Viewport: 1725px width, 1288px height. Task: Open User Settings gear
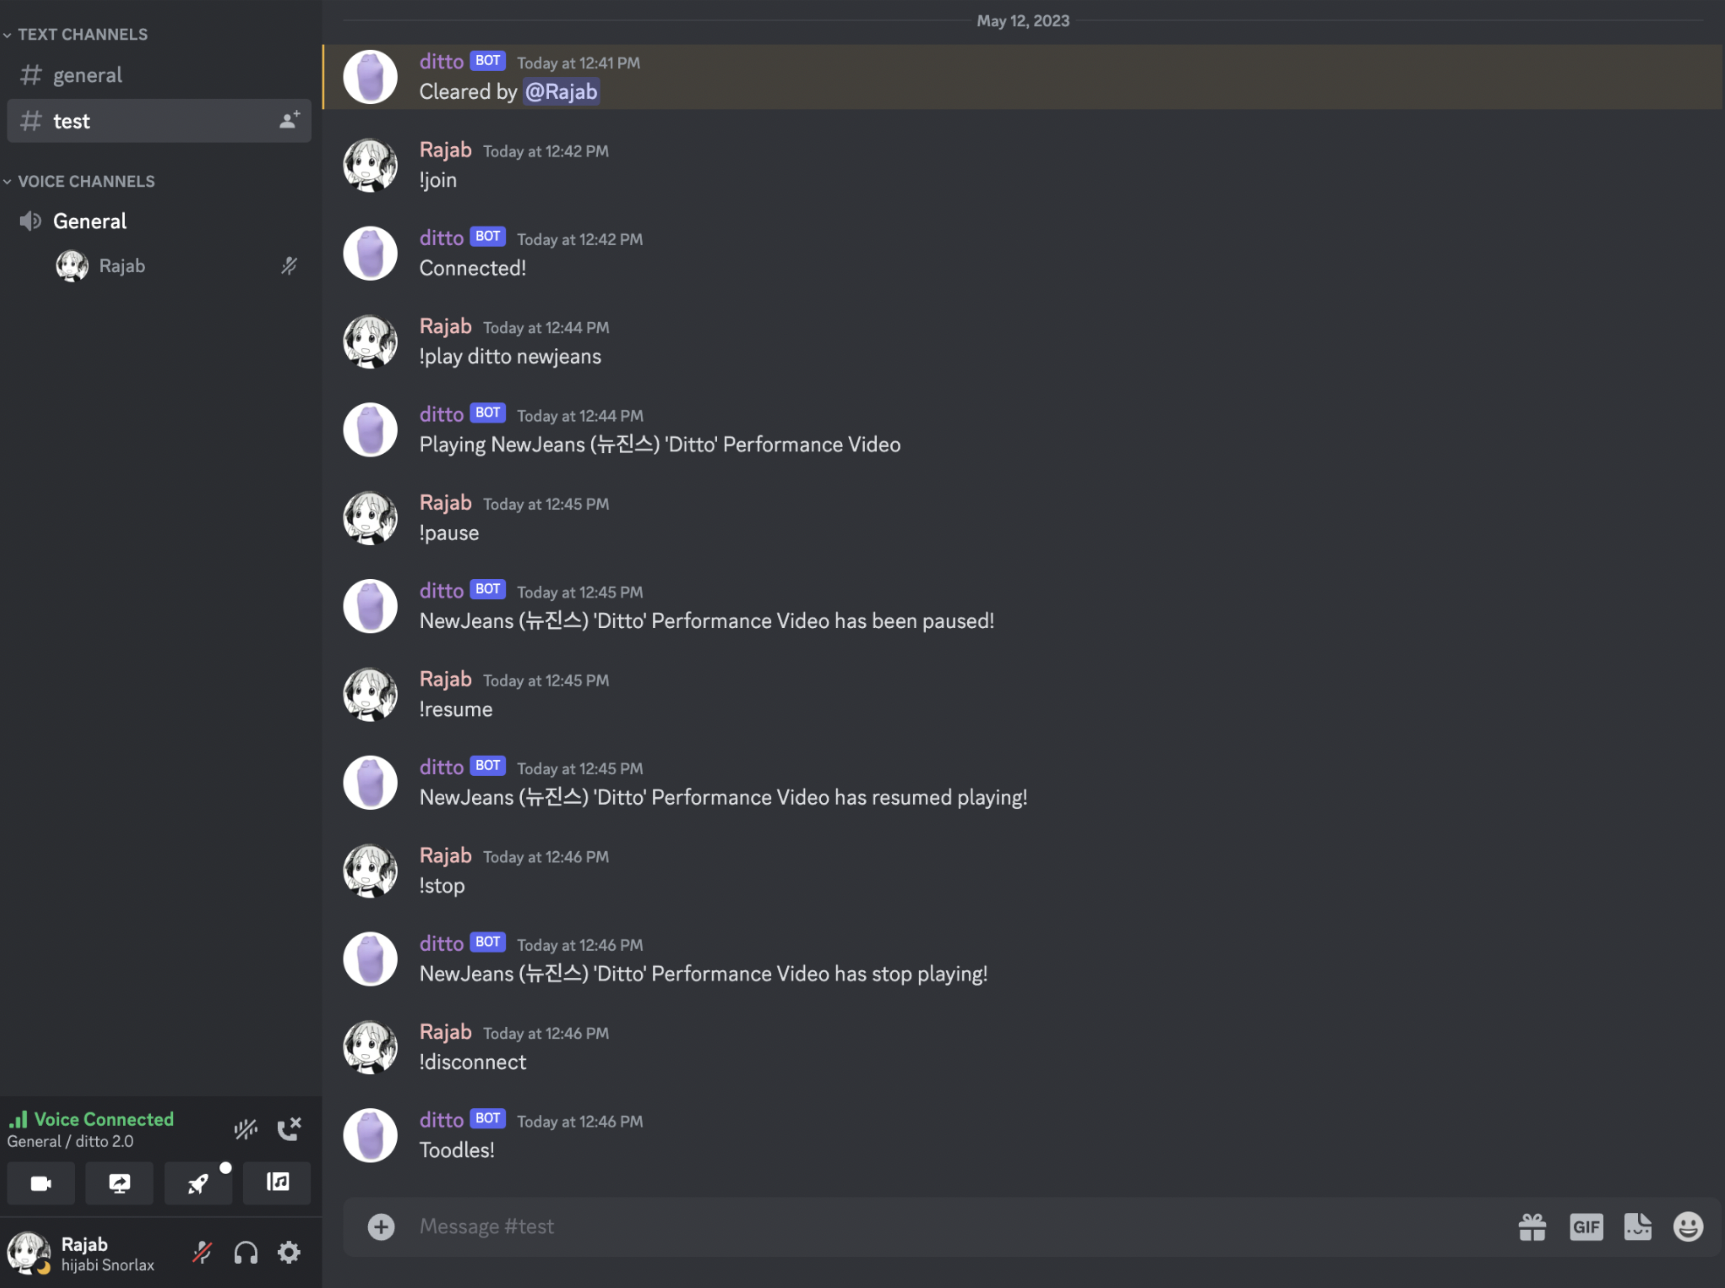point(289,1252)
